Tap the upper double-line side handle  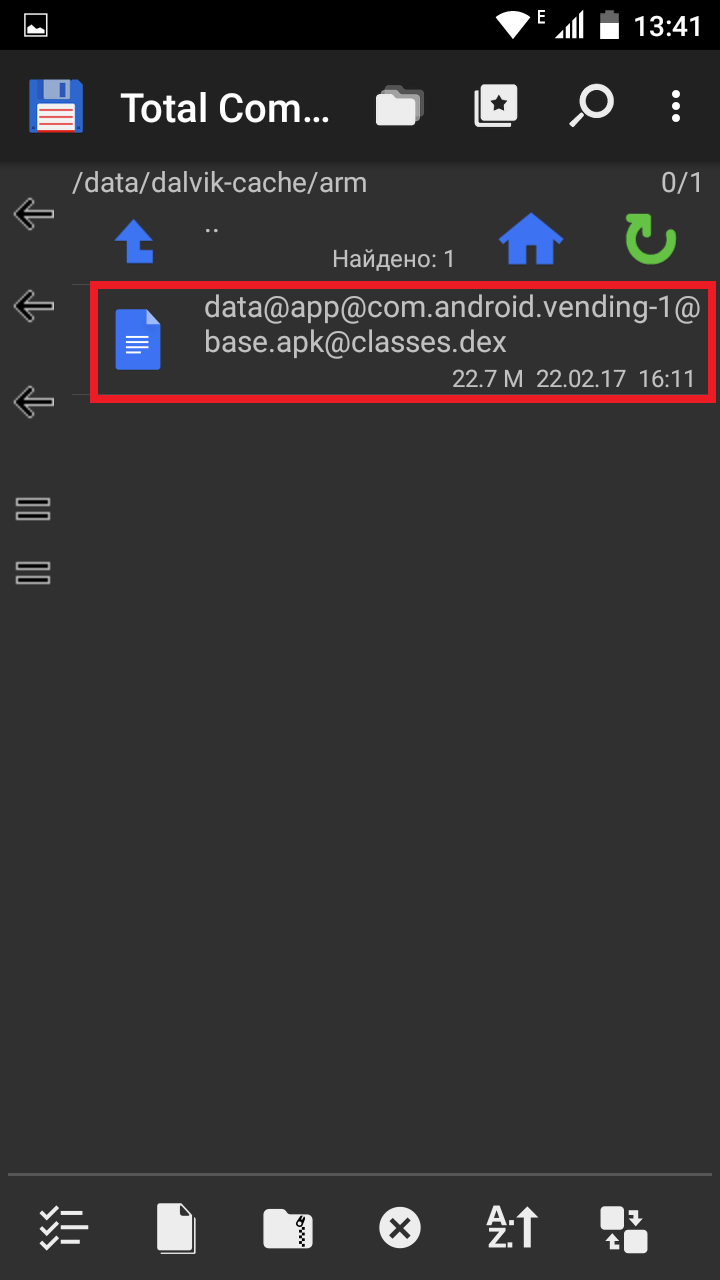click(x=33, y=509)
